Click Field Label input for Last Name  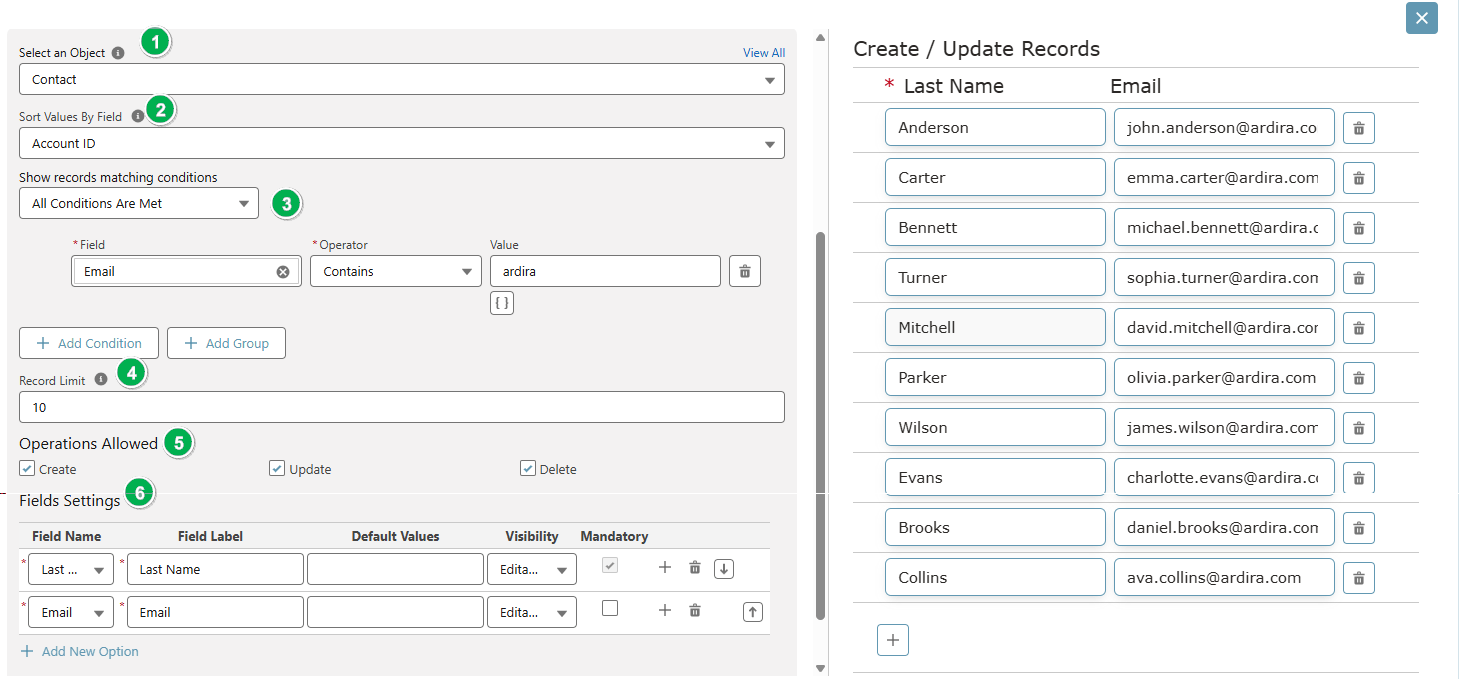click(x=215, y=569)
